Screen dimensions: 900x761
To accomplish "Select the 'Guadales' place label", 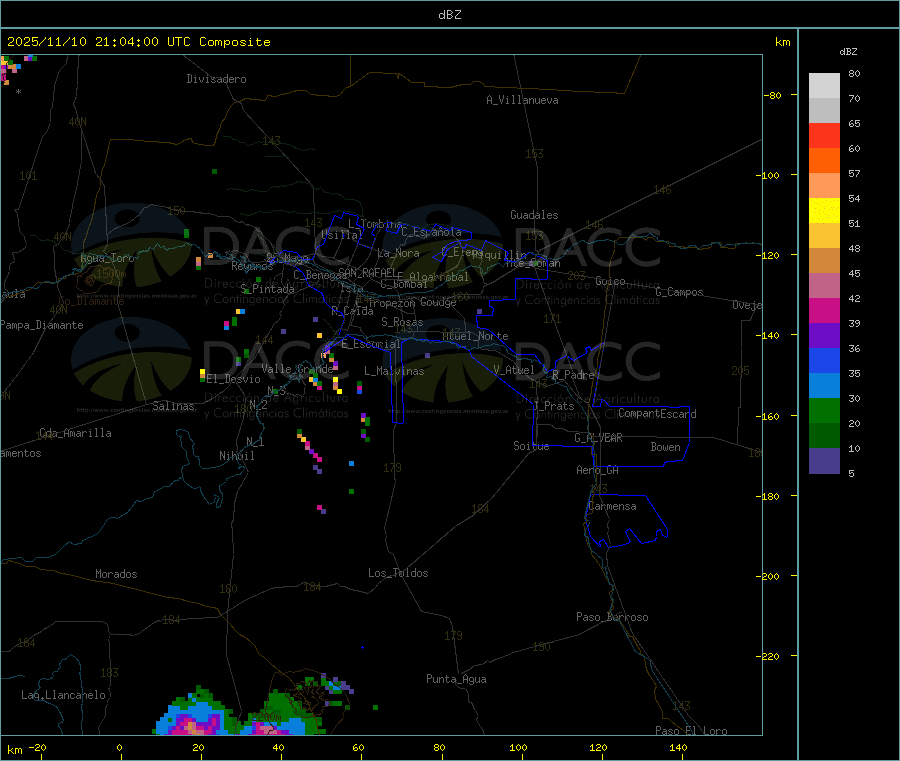I will click(x=534, y=215).
